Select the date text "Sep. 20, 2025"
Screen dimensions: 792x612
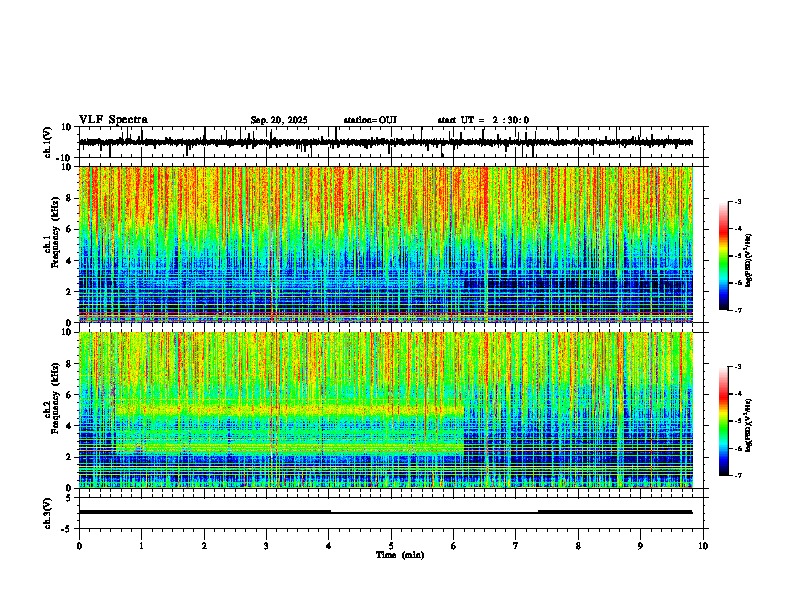point(279,120)
